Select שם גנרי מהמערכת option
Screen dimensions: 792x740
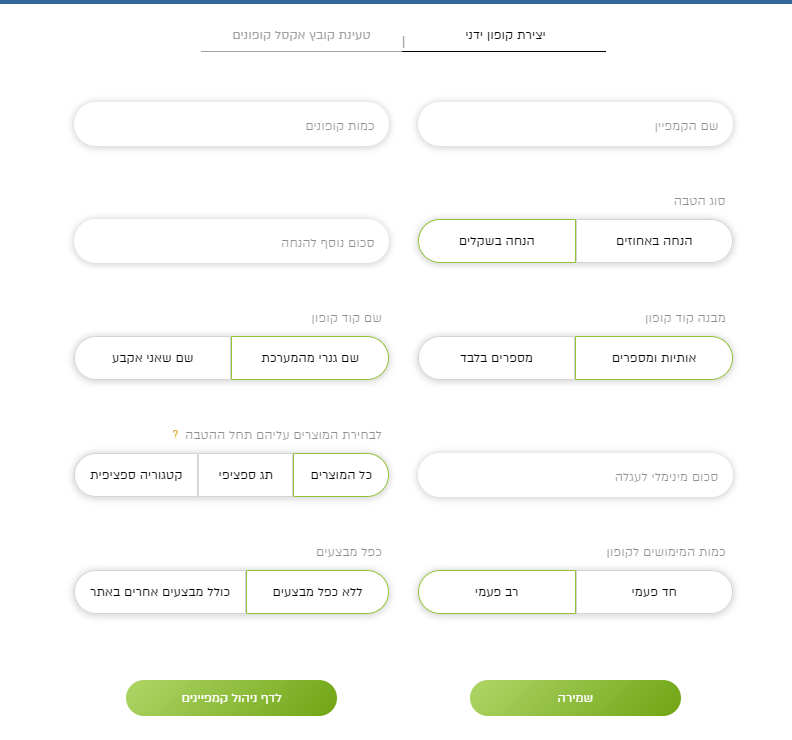pyautogui.click(x=310, y=358)
